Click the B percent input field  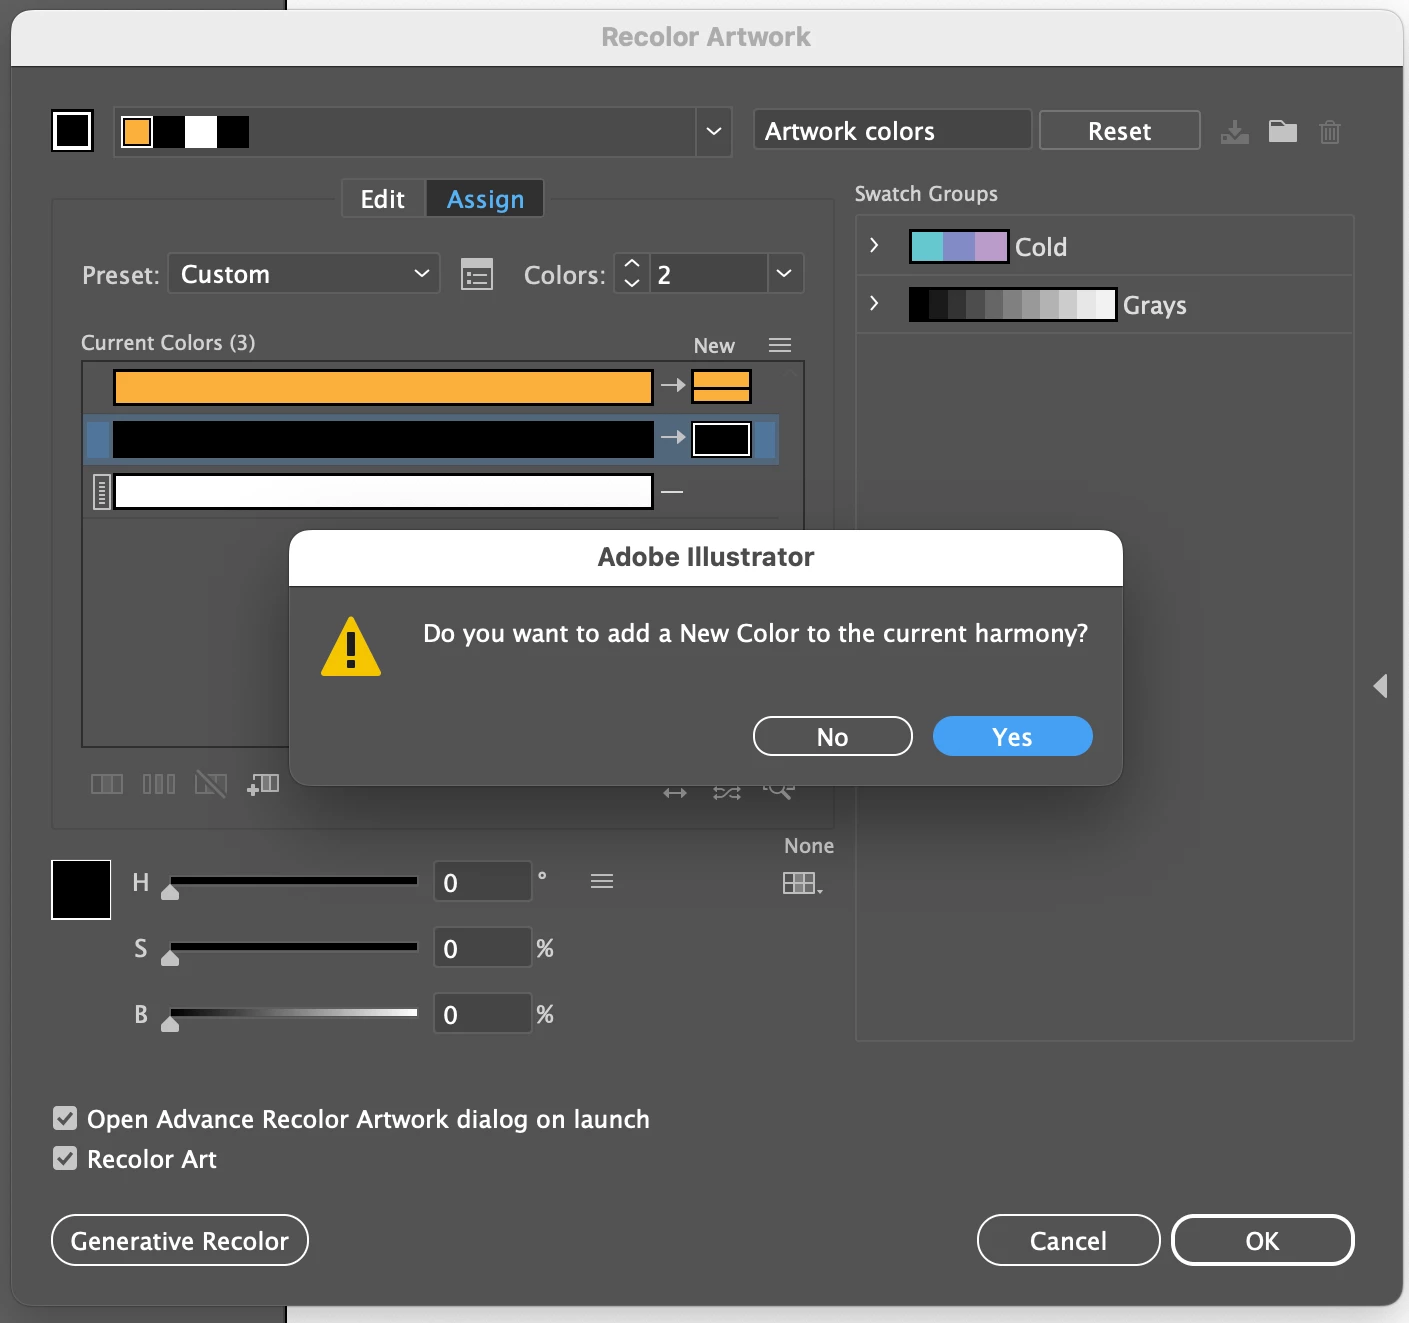(482, 1014)
